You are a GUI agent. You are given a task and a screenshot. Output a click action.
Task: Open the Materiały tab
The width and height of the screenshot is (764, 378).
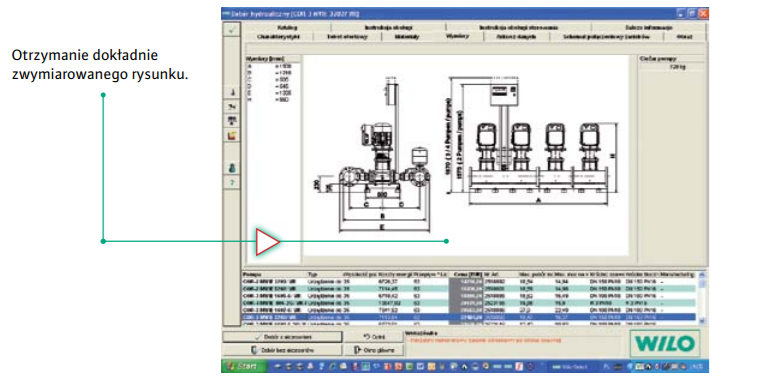click(x=407, y=37)
